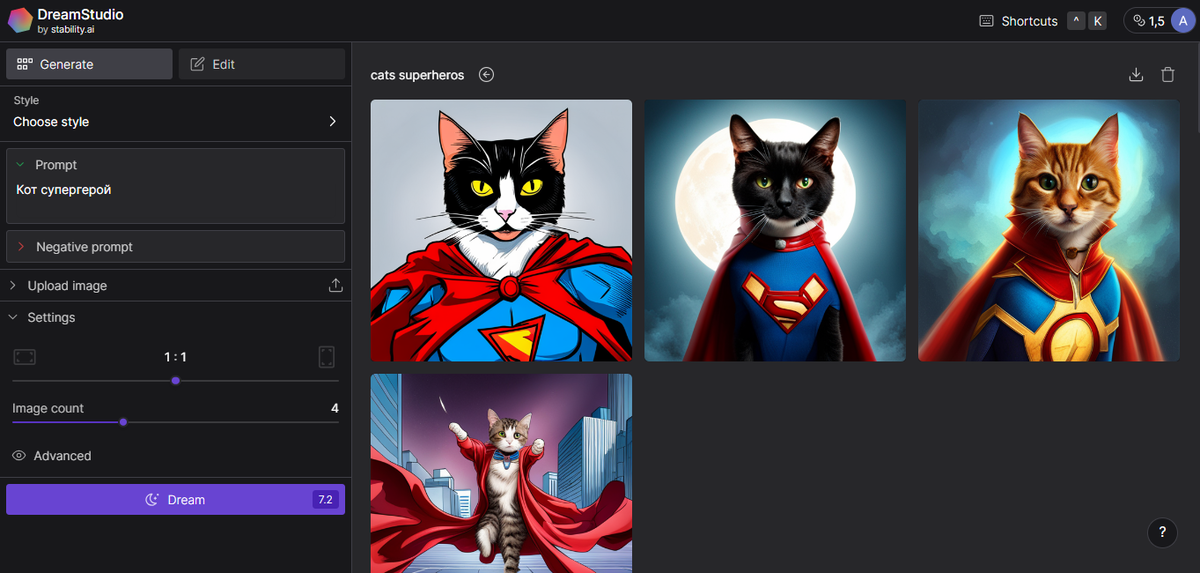The width and height of the screenshot is (1200, 573).
Task: Open the Shortcuts keyboard icon
Action: [986, 21]
